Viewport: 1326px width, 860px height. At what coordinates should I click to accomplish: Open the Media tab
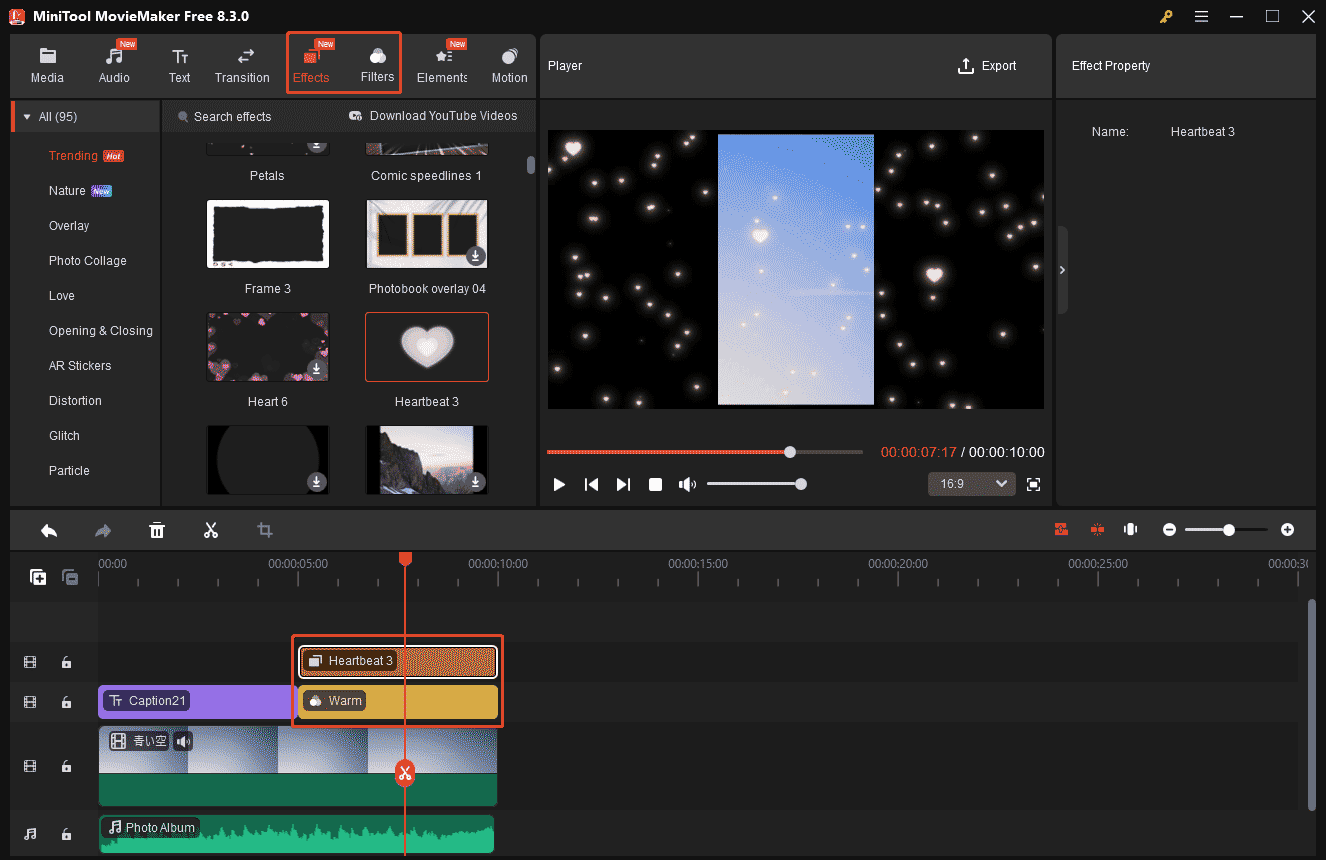pyautogui.click(x=47, y=66)
